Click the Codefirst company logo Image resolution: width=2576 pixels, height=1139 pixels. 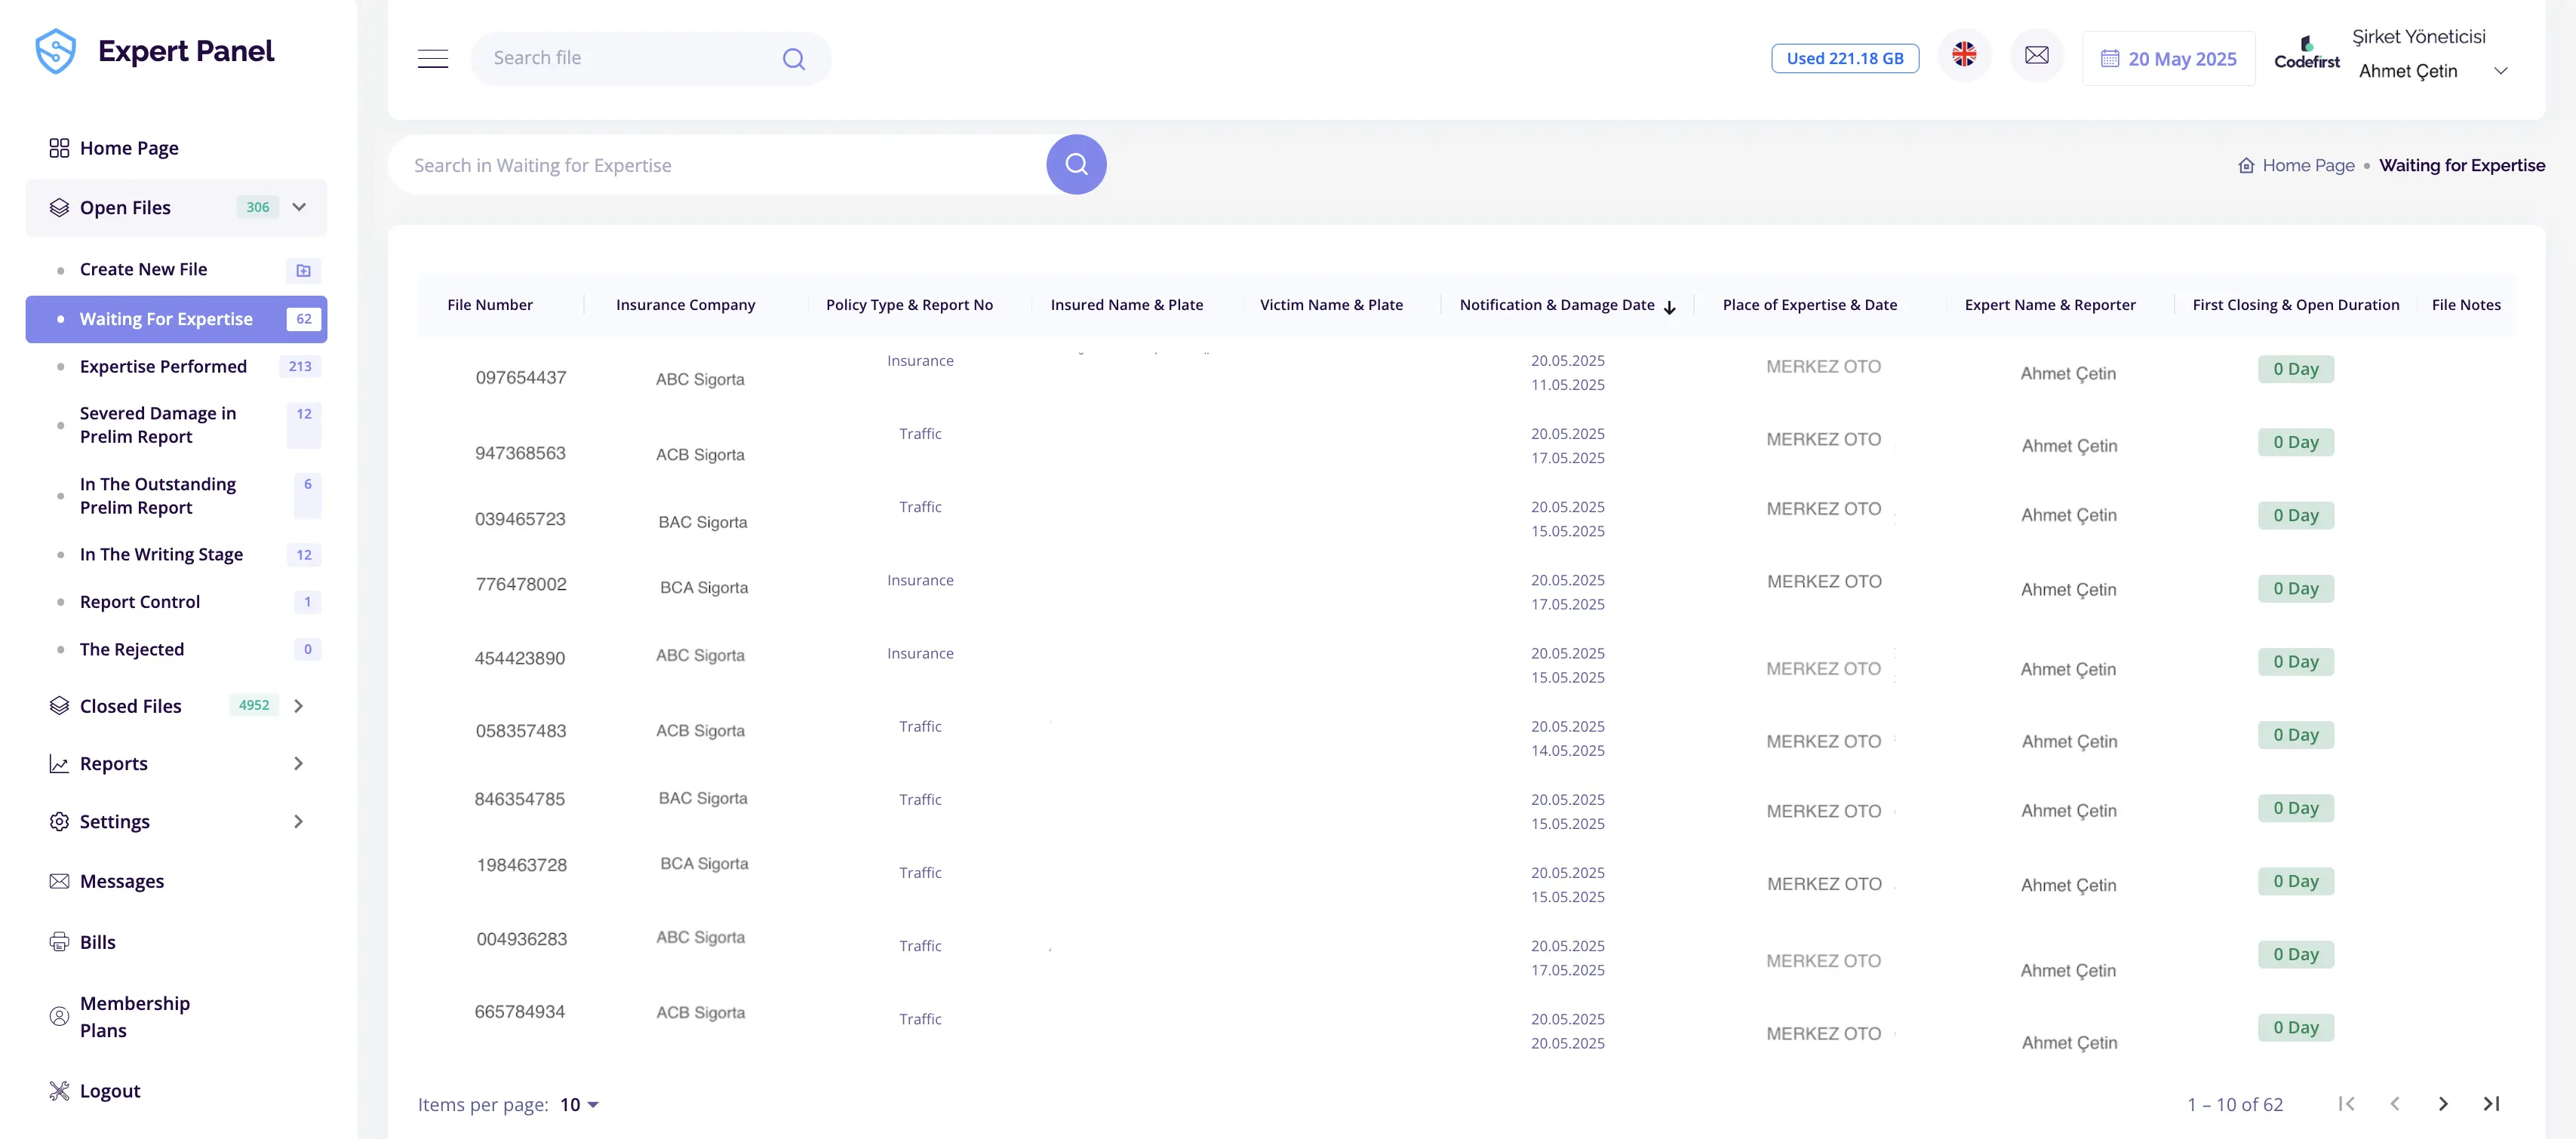pos(2307,54)
